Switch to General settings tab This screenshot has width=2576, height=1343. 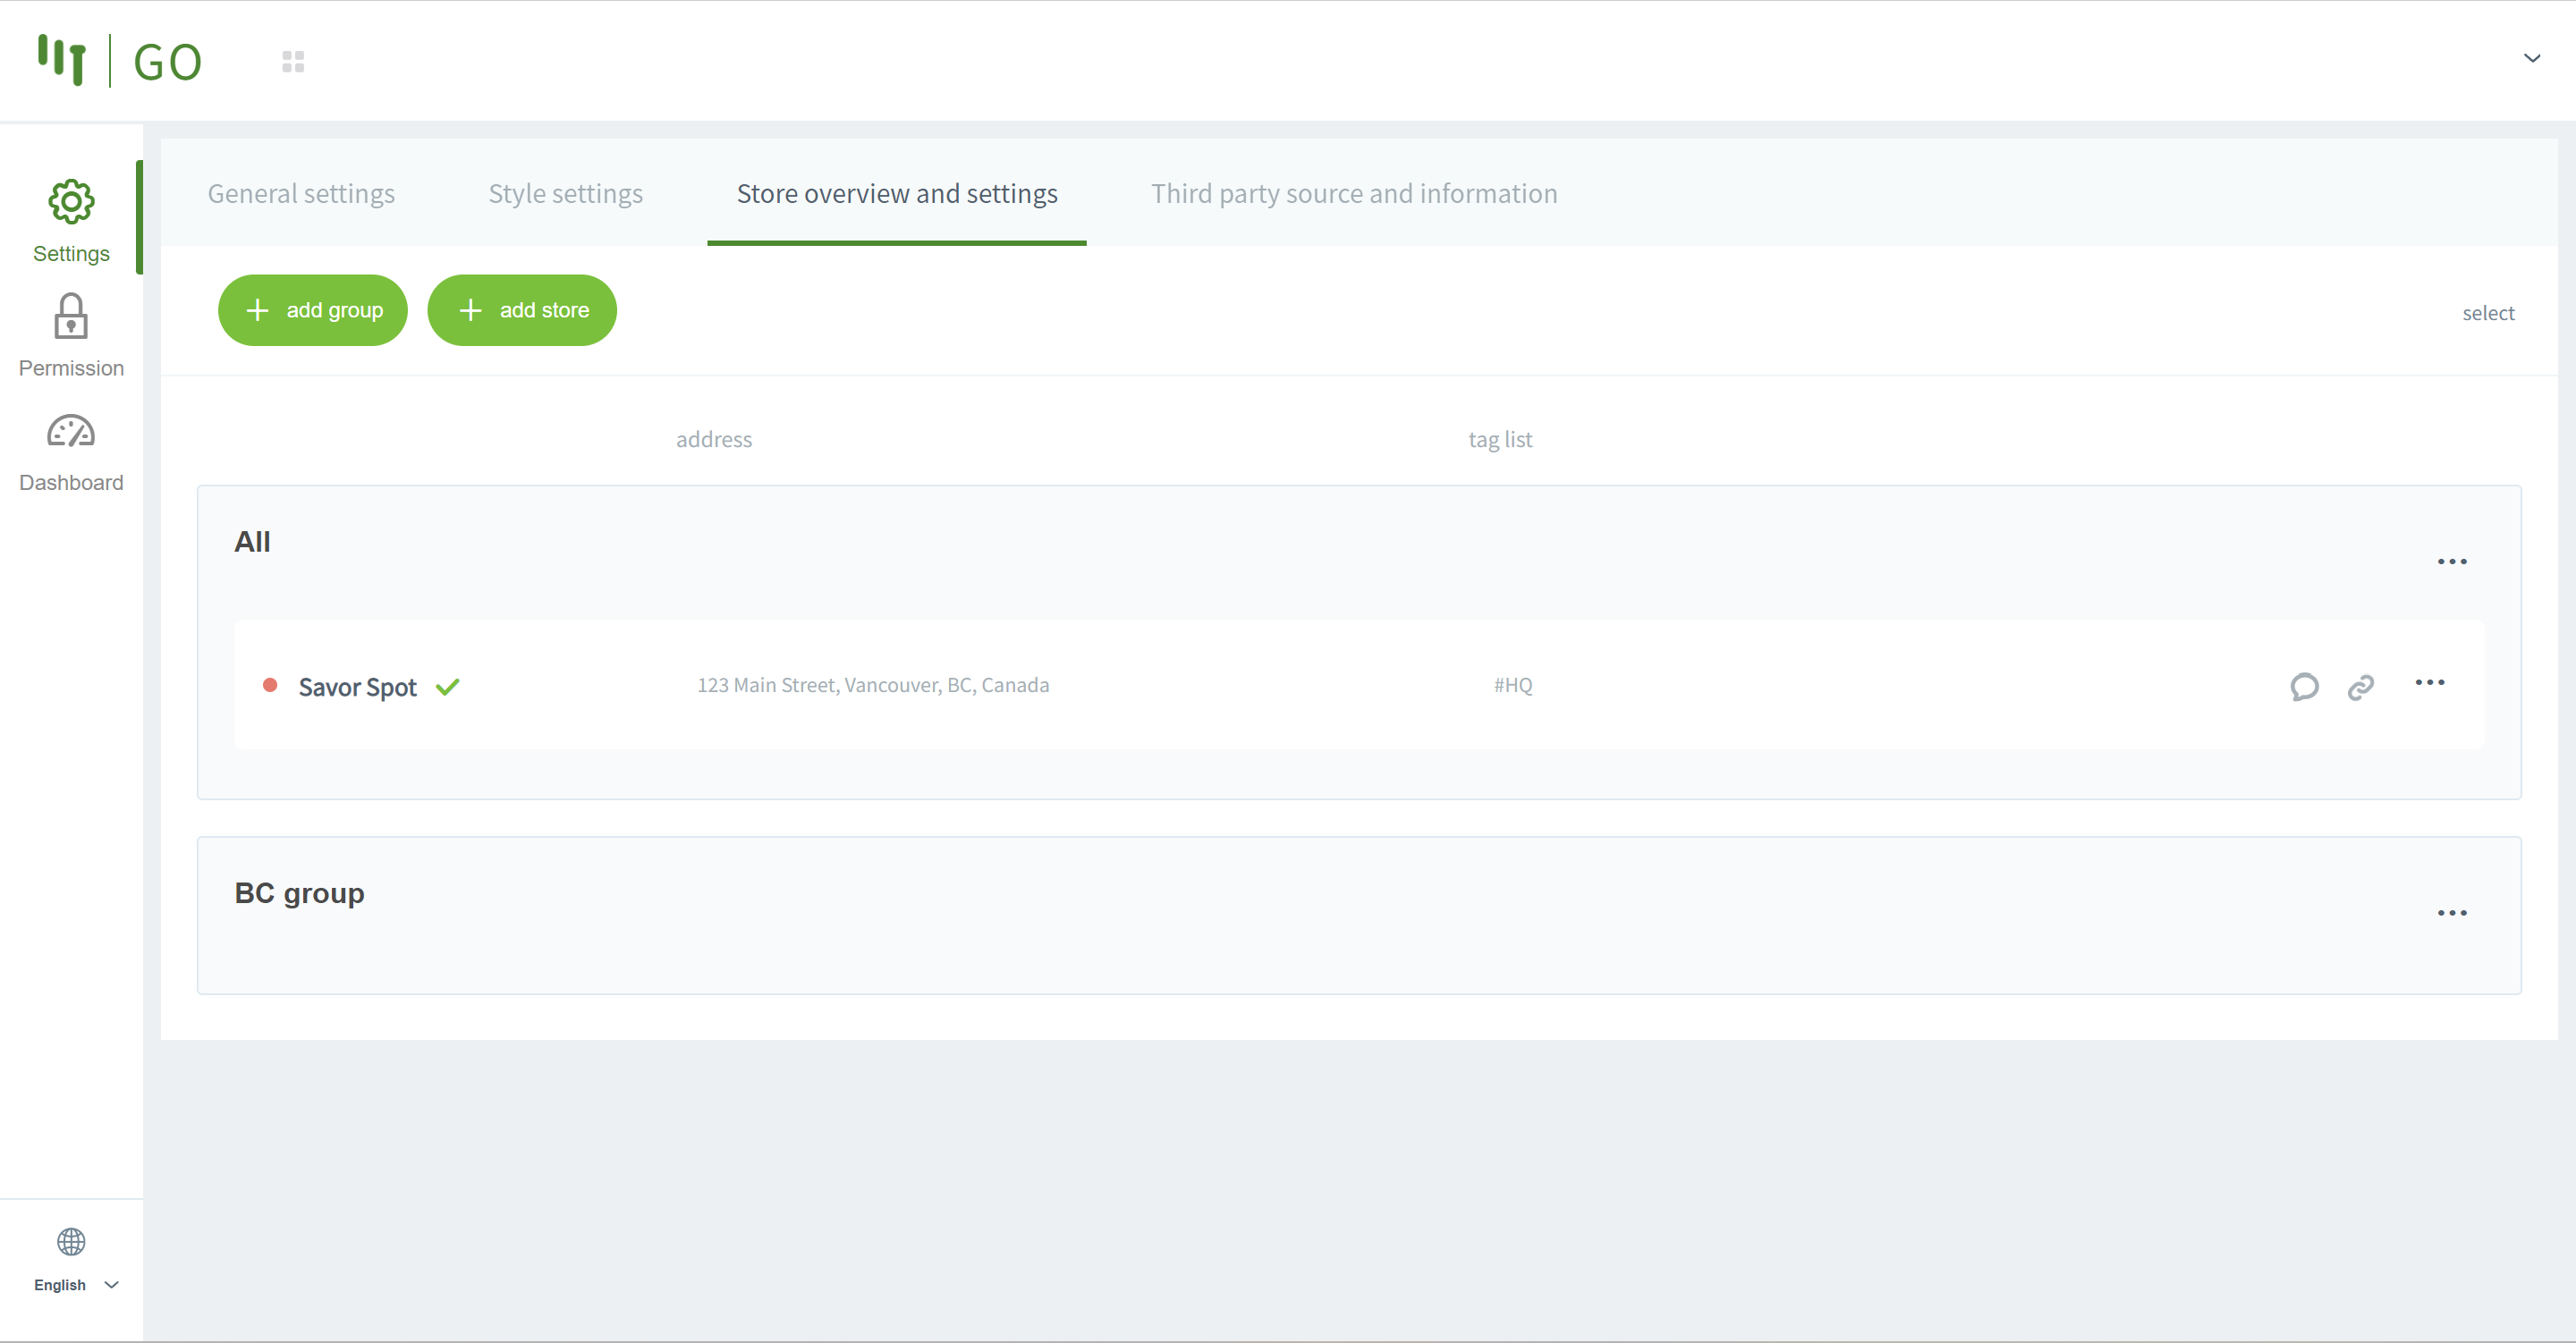pos(301,194)
